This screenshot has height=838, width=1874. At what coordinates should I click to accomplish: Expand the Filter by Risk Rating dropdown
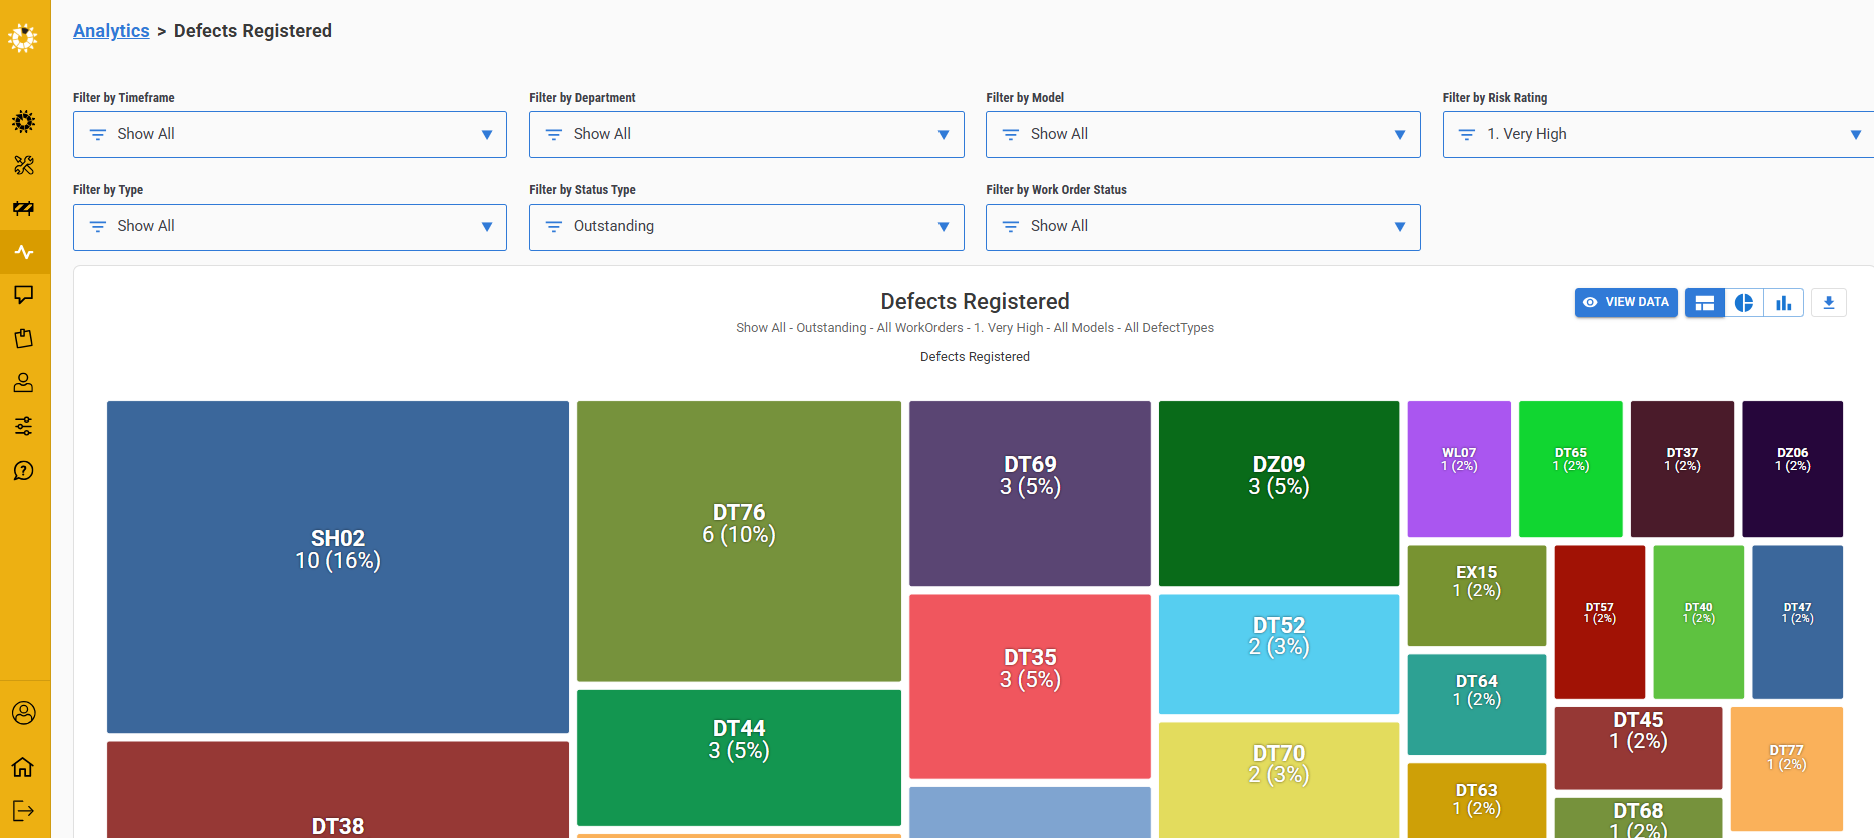pos(1657,134)
